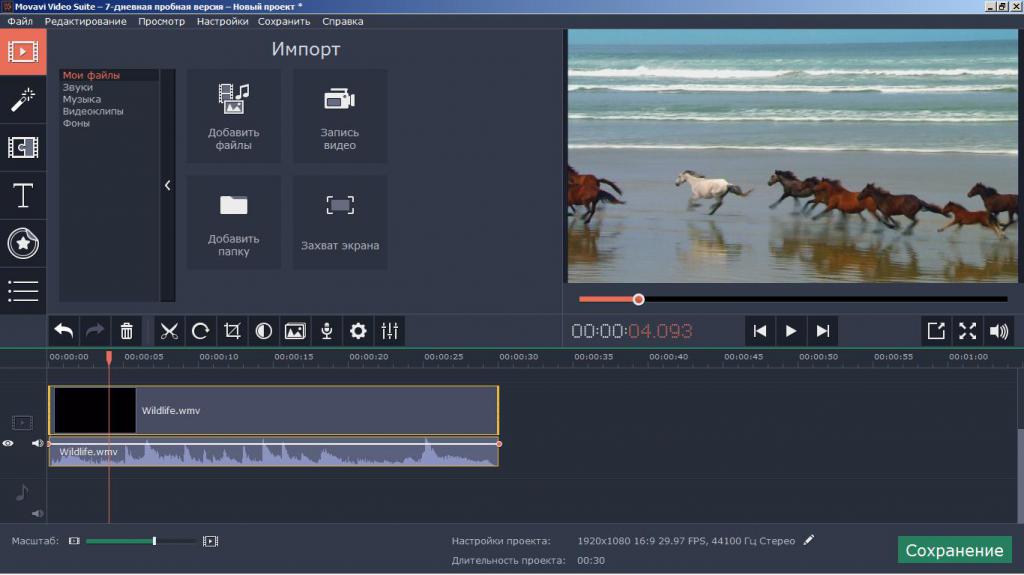Open the Справка menu

[342, 21]
